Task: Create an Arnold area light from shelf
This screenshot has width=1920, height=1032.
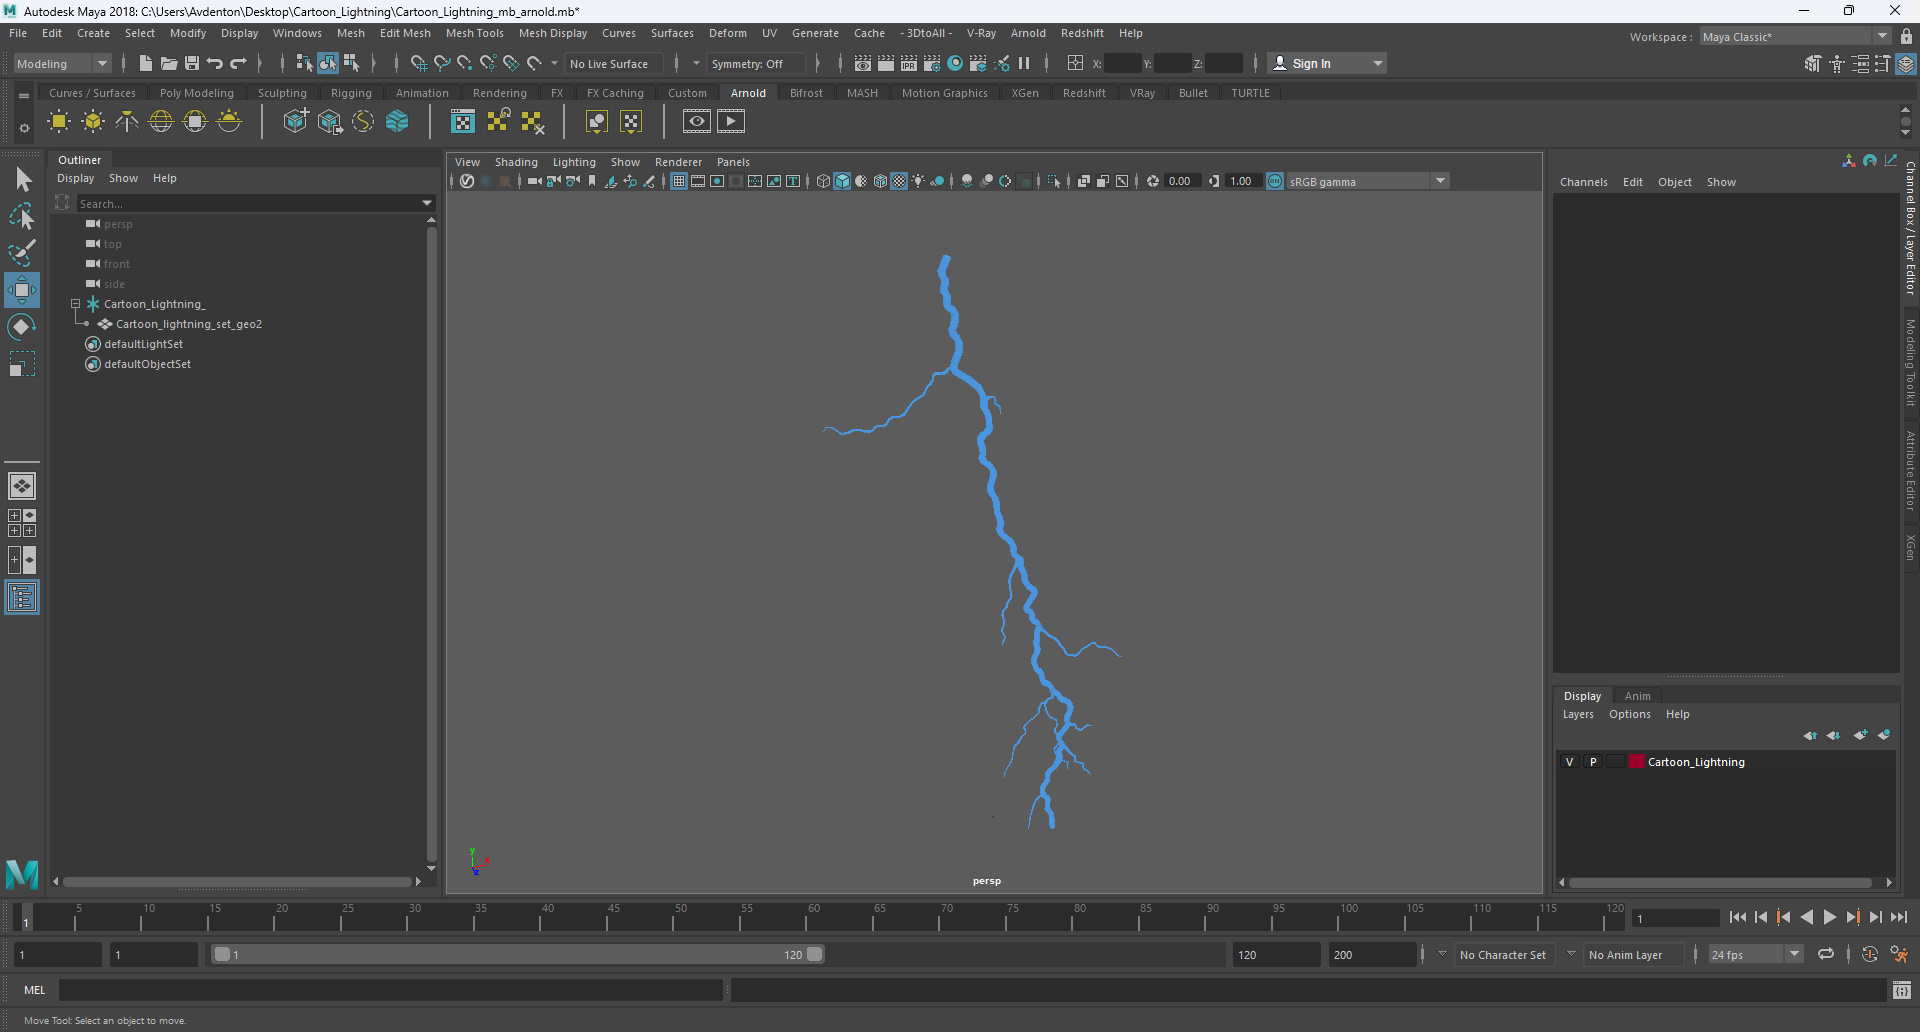Action: coord(59,122)
